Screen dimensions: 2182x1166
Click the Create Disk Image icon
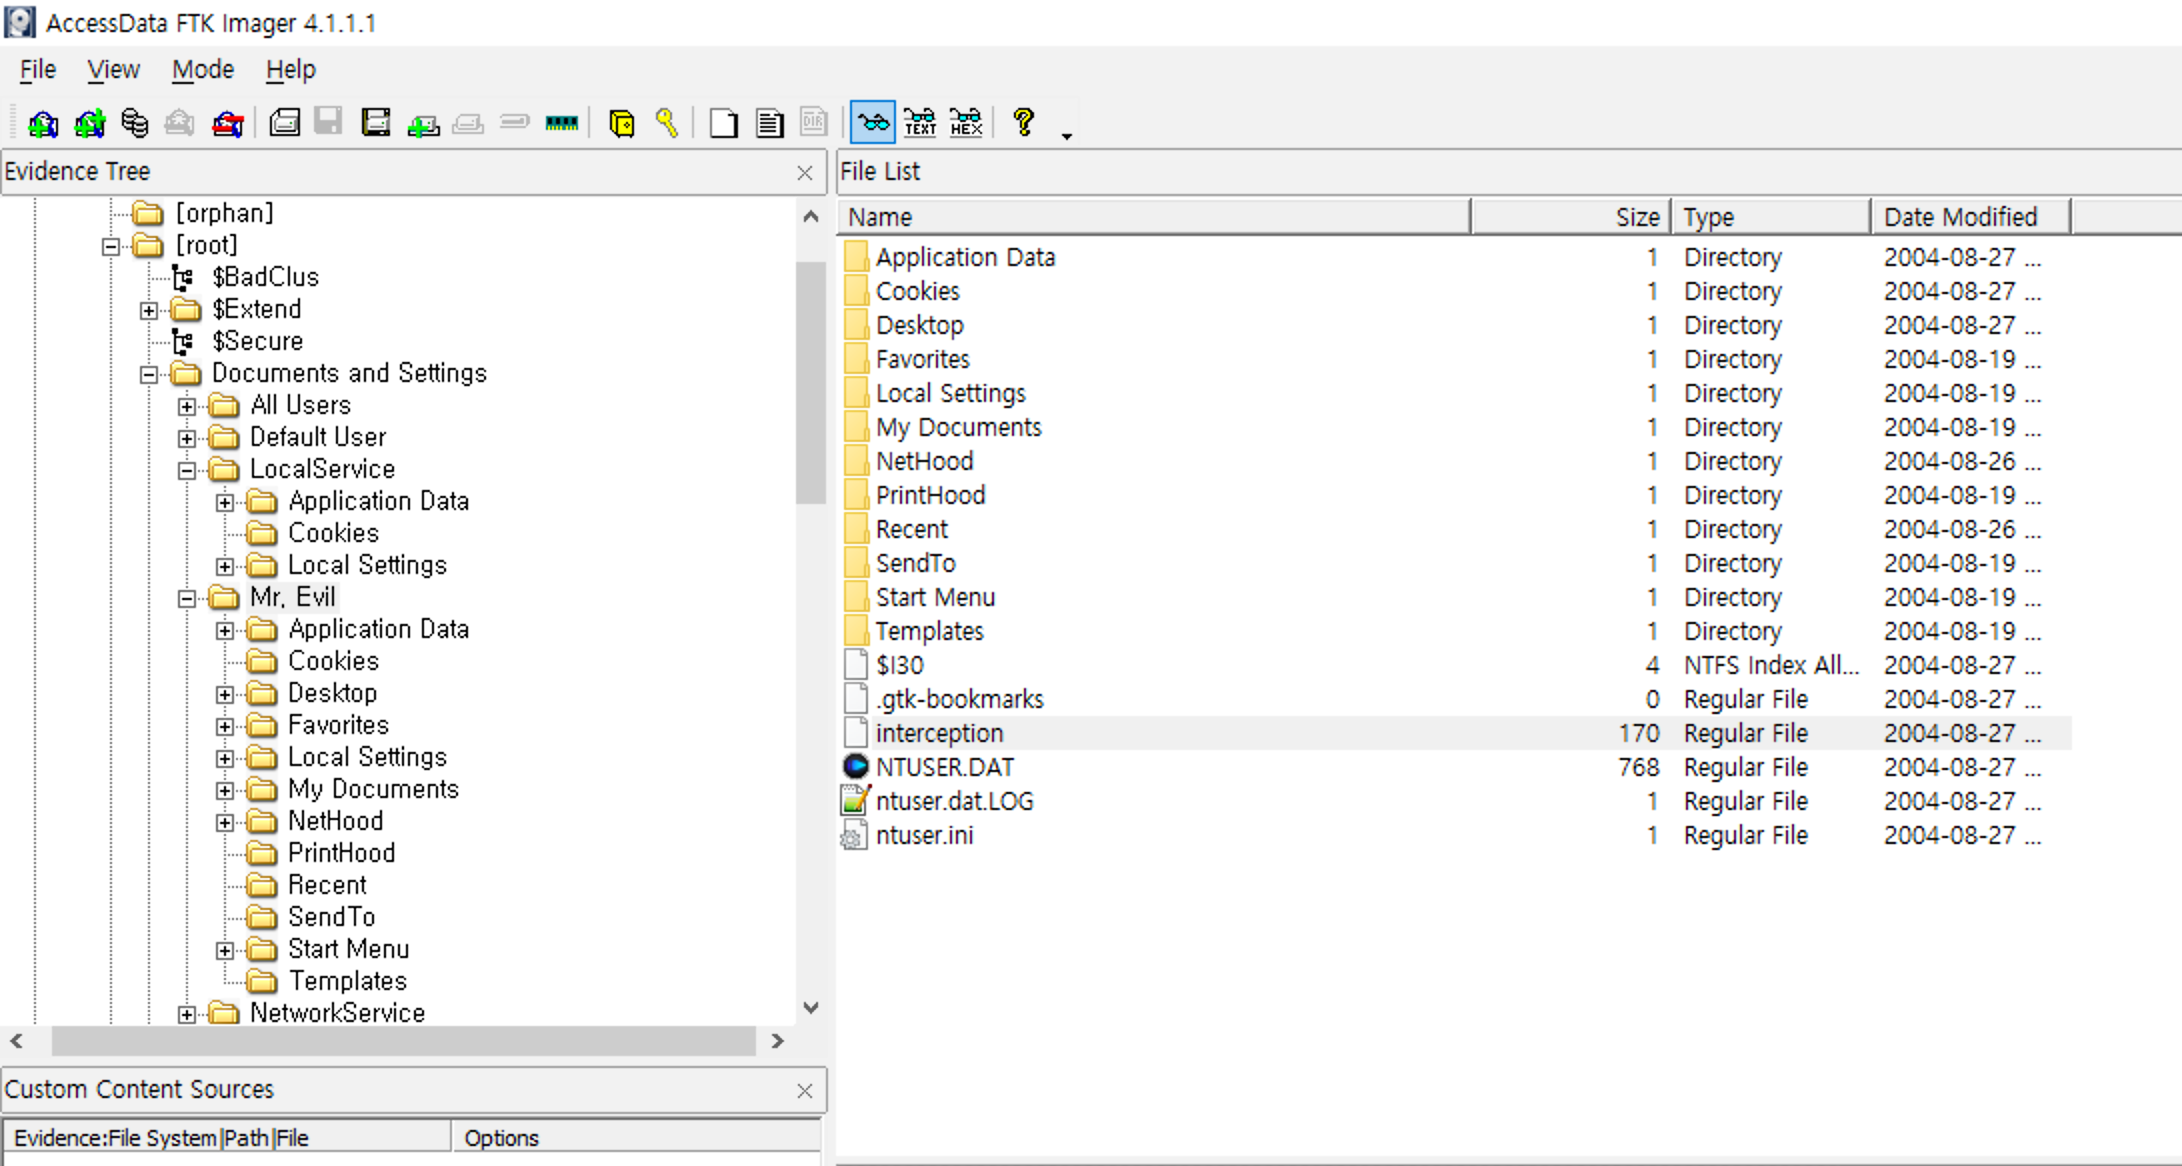point(285,123)
